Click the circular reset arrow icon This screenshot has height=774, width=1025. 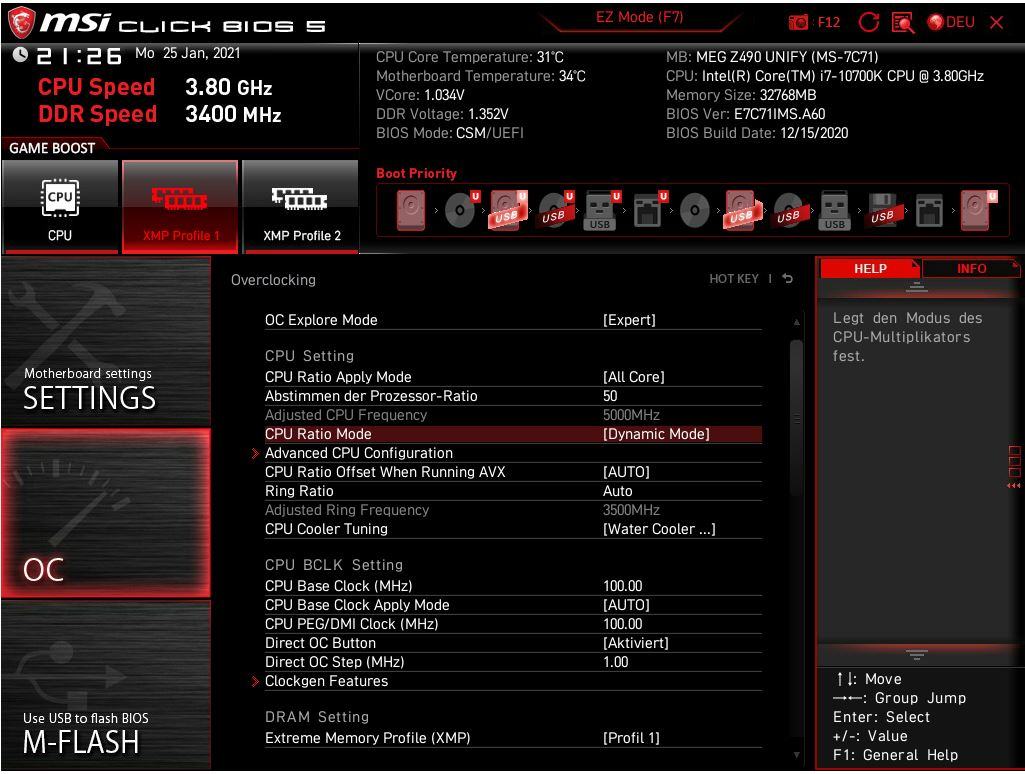point(868,22)
